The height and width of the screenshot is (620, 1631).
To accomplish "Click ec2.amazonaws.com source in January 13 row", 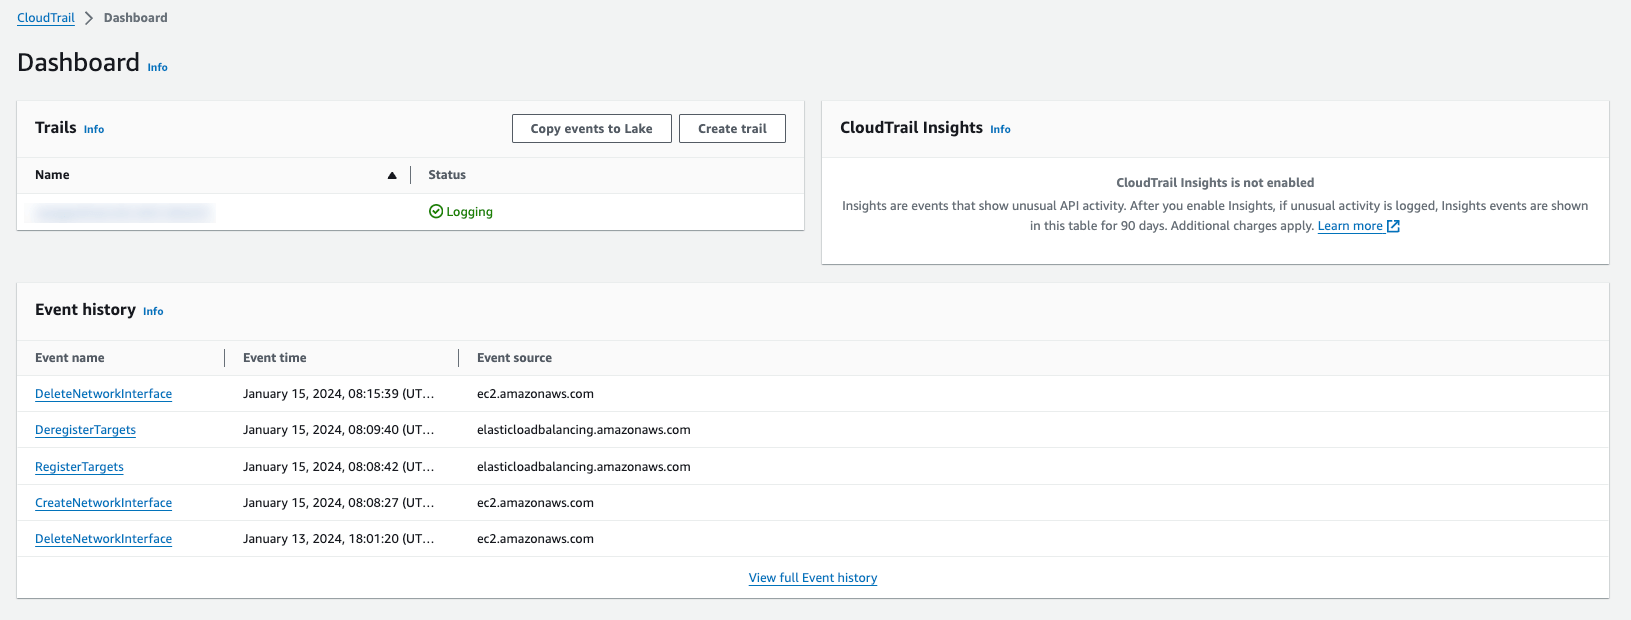I will [x=535, y=539].
